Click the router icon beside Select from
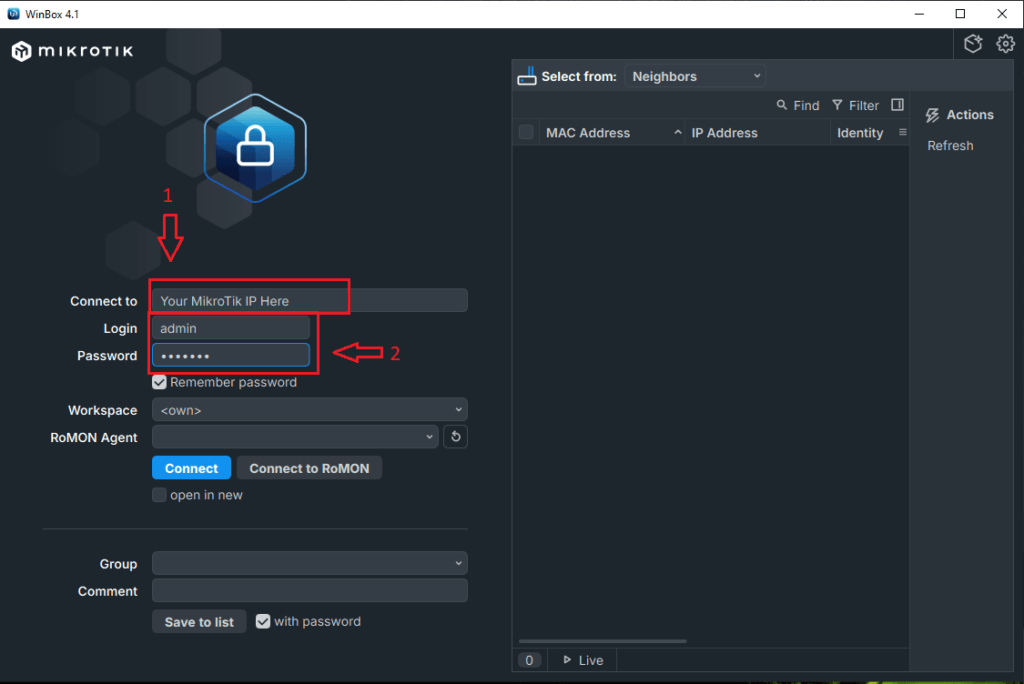 pyautogui.click(x=526, y=76)
